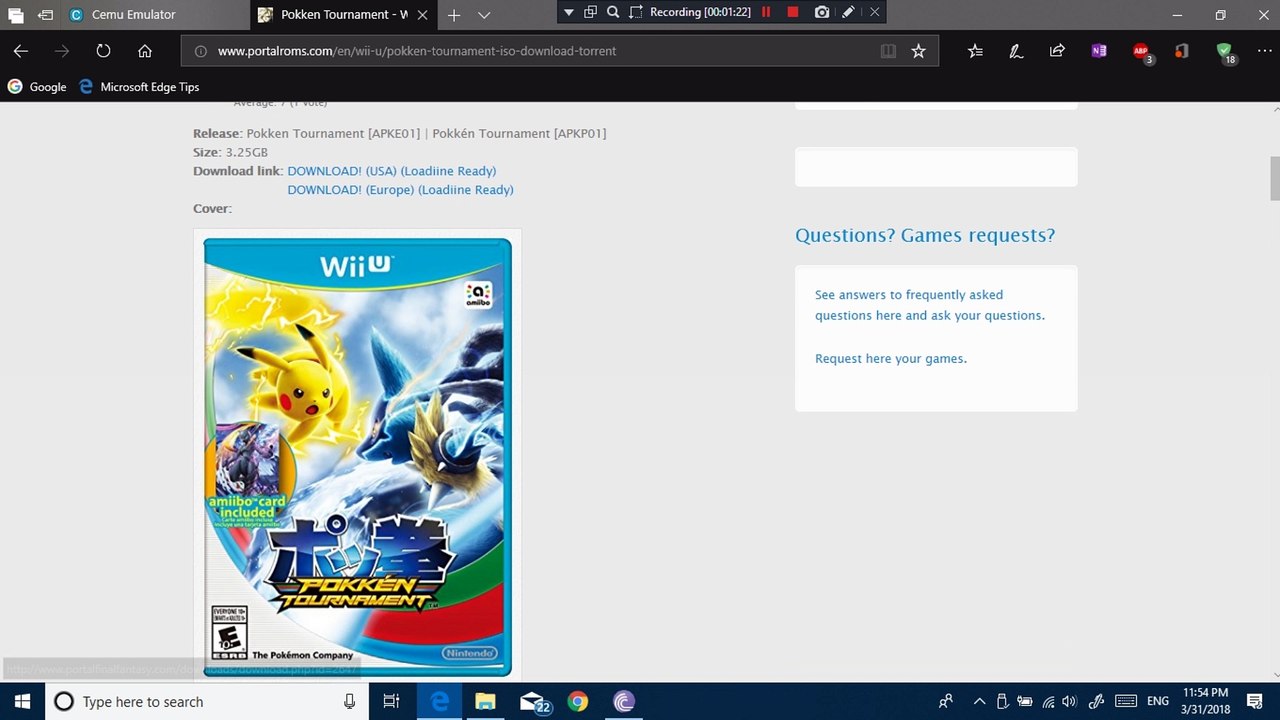The height and width of the screenshot is (720, 1280).
Task: Take a screenshot with camera icon
Action: [x=821, y=12]
